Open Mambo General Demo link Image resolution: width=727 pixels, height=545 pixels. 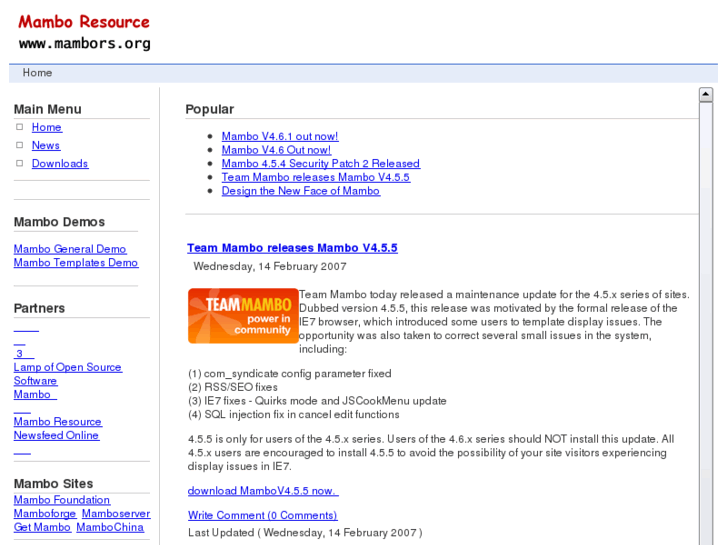(70, 249)
